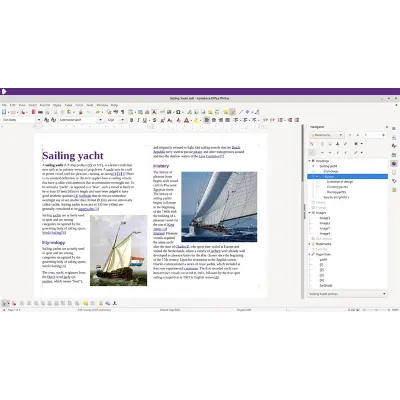
Task: Select Image3 in the Navigator tree
Action: pyautogui.click(x=325, y=218)
